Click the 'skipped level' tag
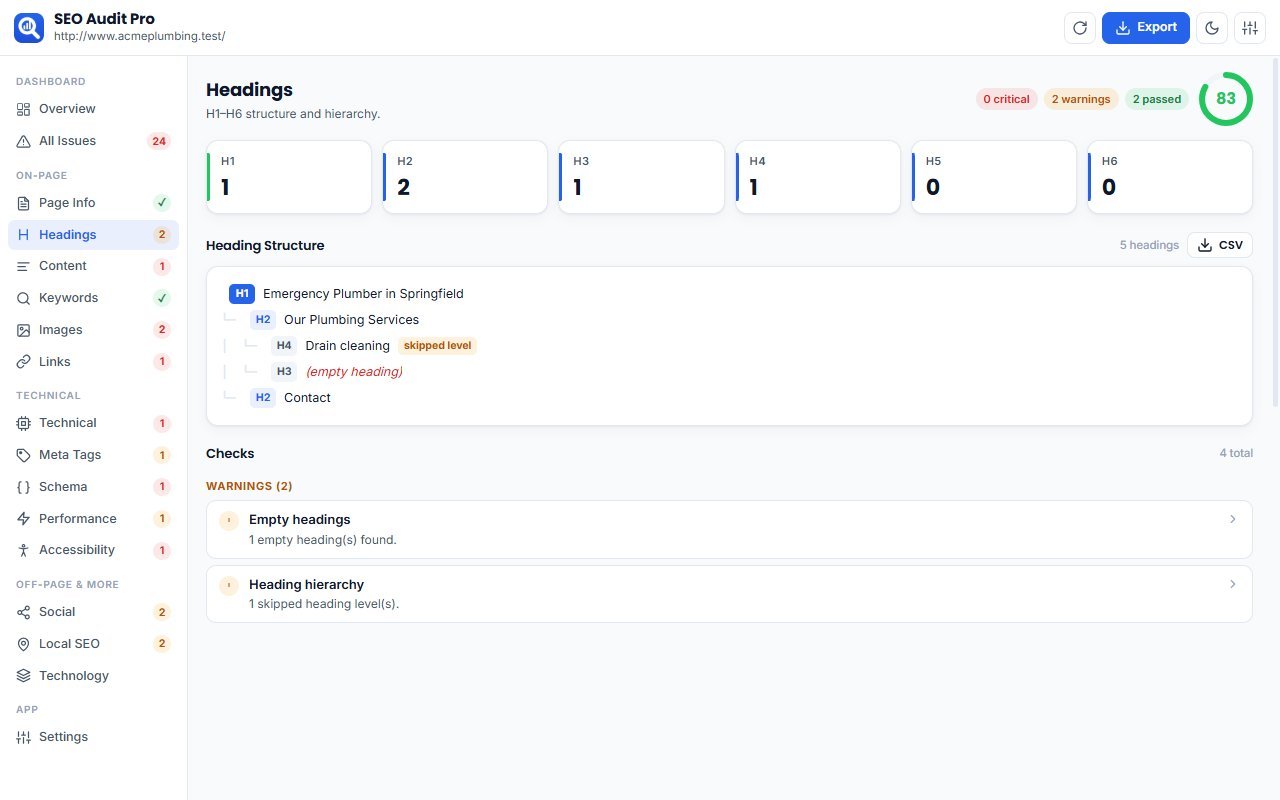 coord(438,346)
